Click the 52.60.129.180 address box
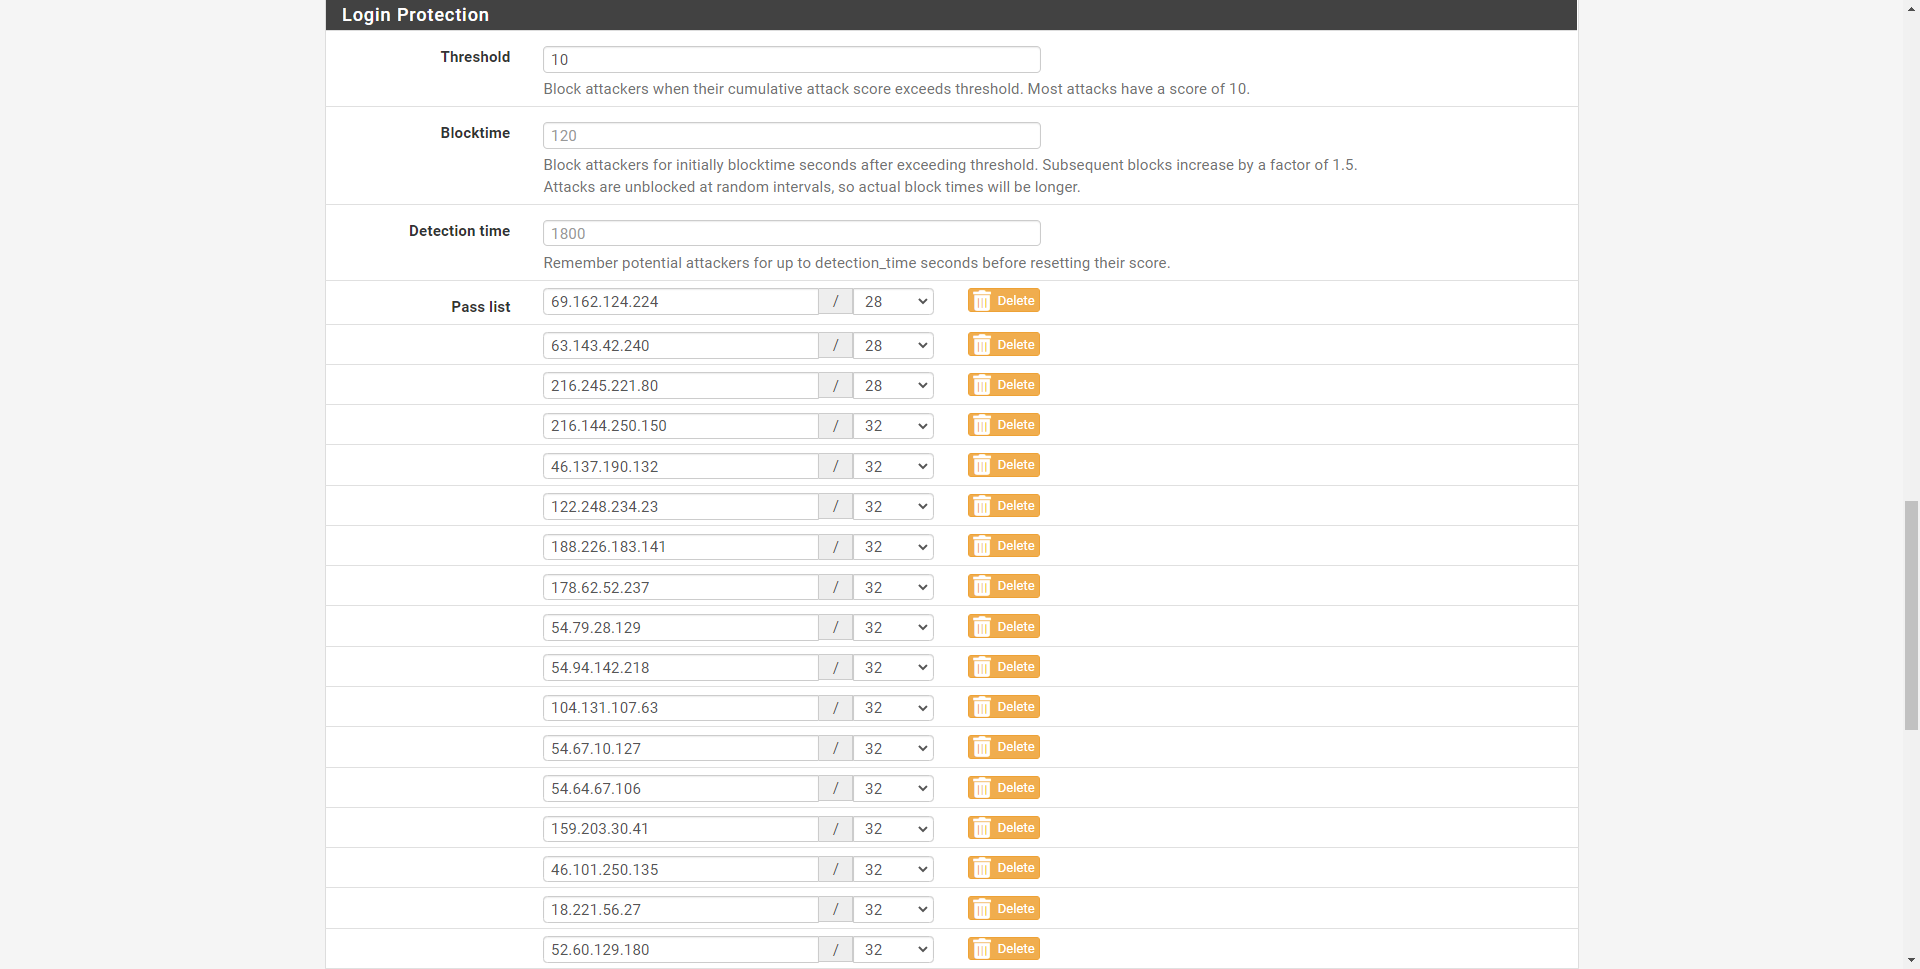This screenshot has width=1920, height=969. [681, 950]
